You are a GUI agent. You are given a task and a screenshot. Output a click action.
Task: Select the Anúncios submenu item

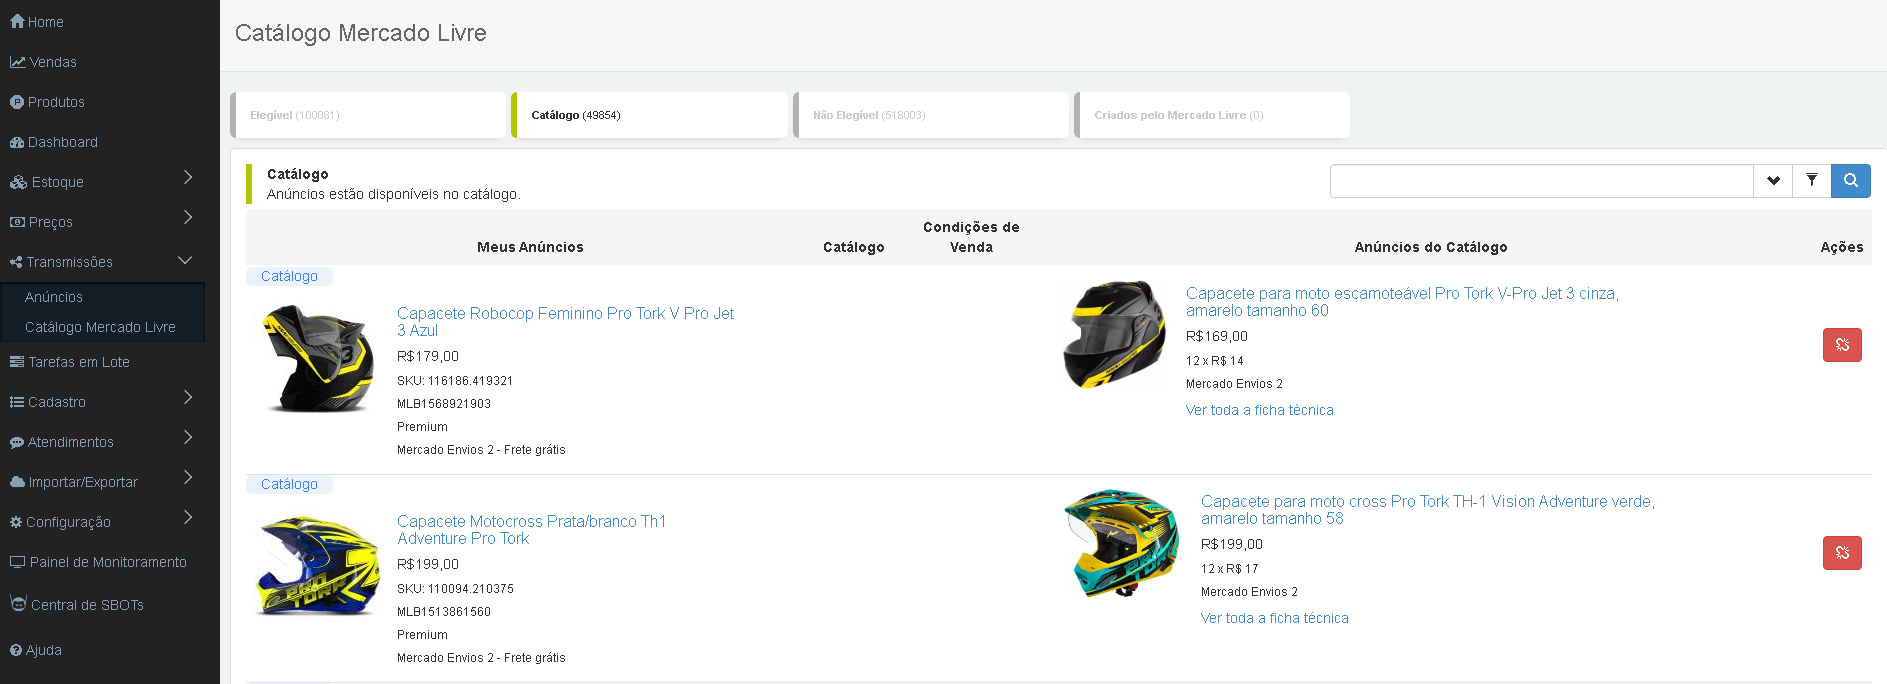click(54, 297)
